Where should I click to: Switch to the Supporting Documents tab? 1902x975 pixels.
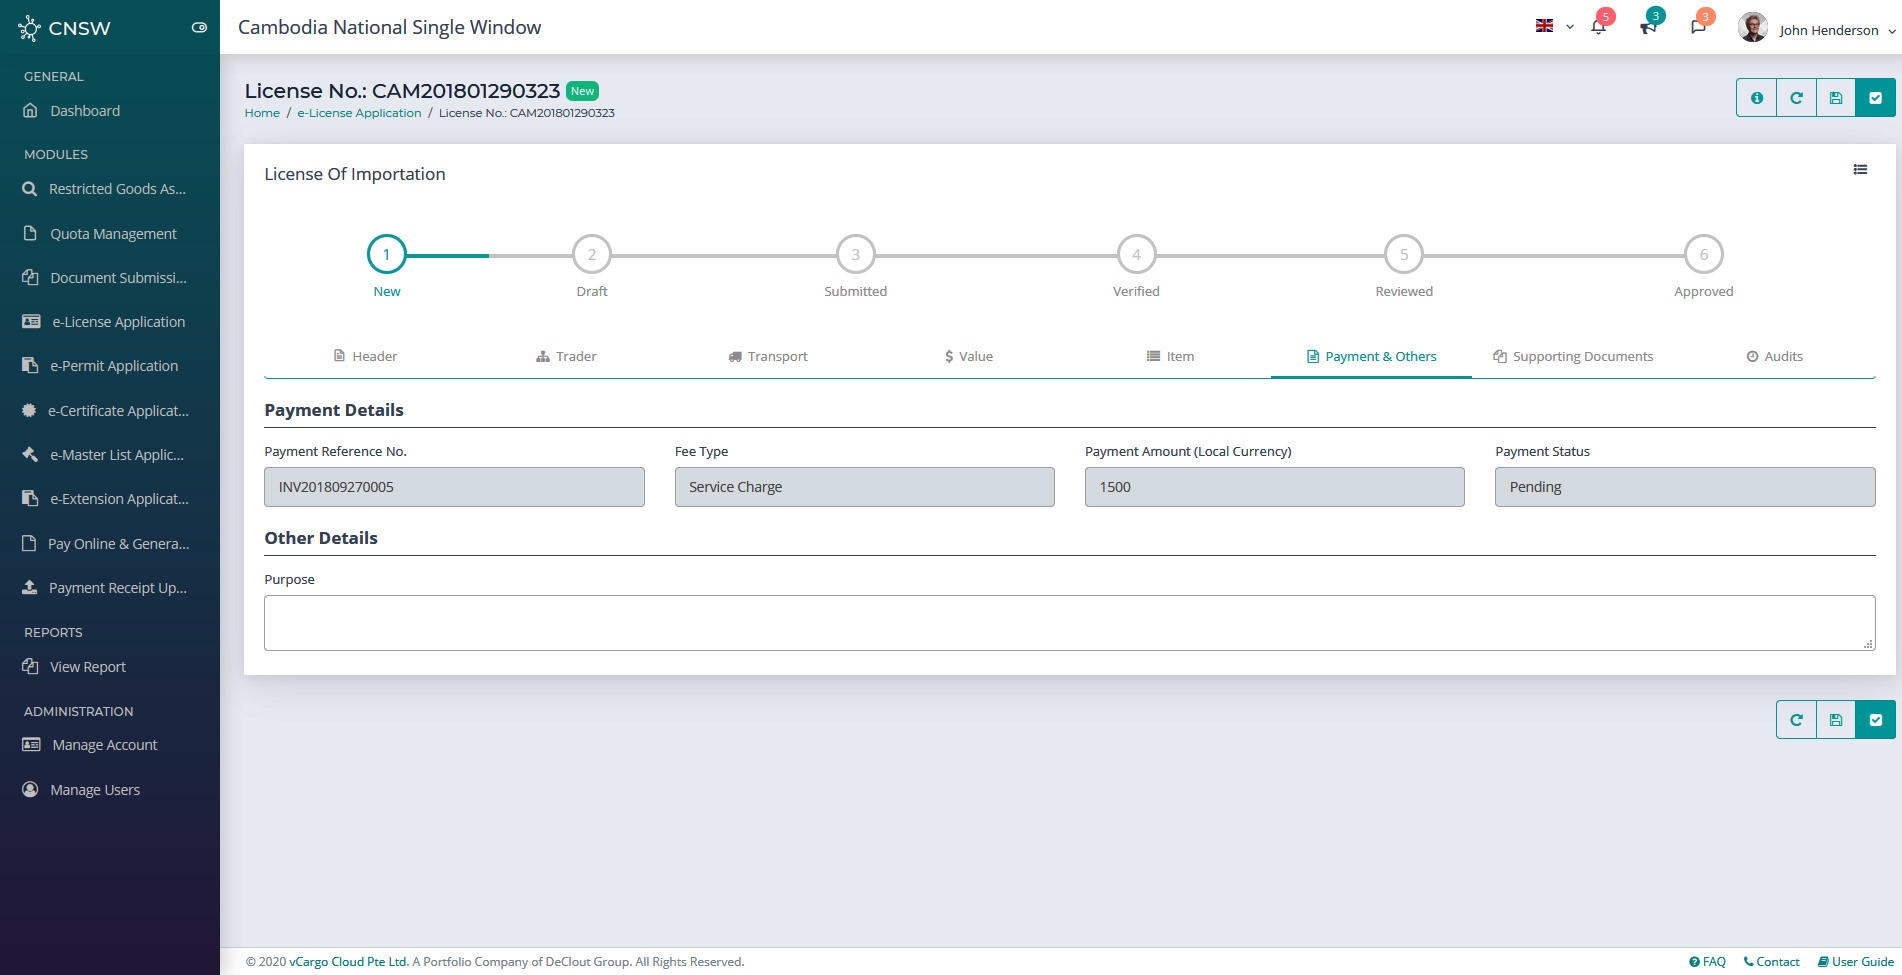pos(1573,357)
